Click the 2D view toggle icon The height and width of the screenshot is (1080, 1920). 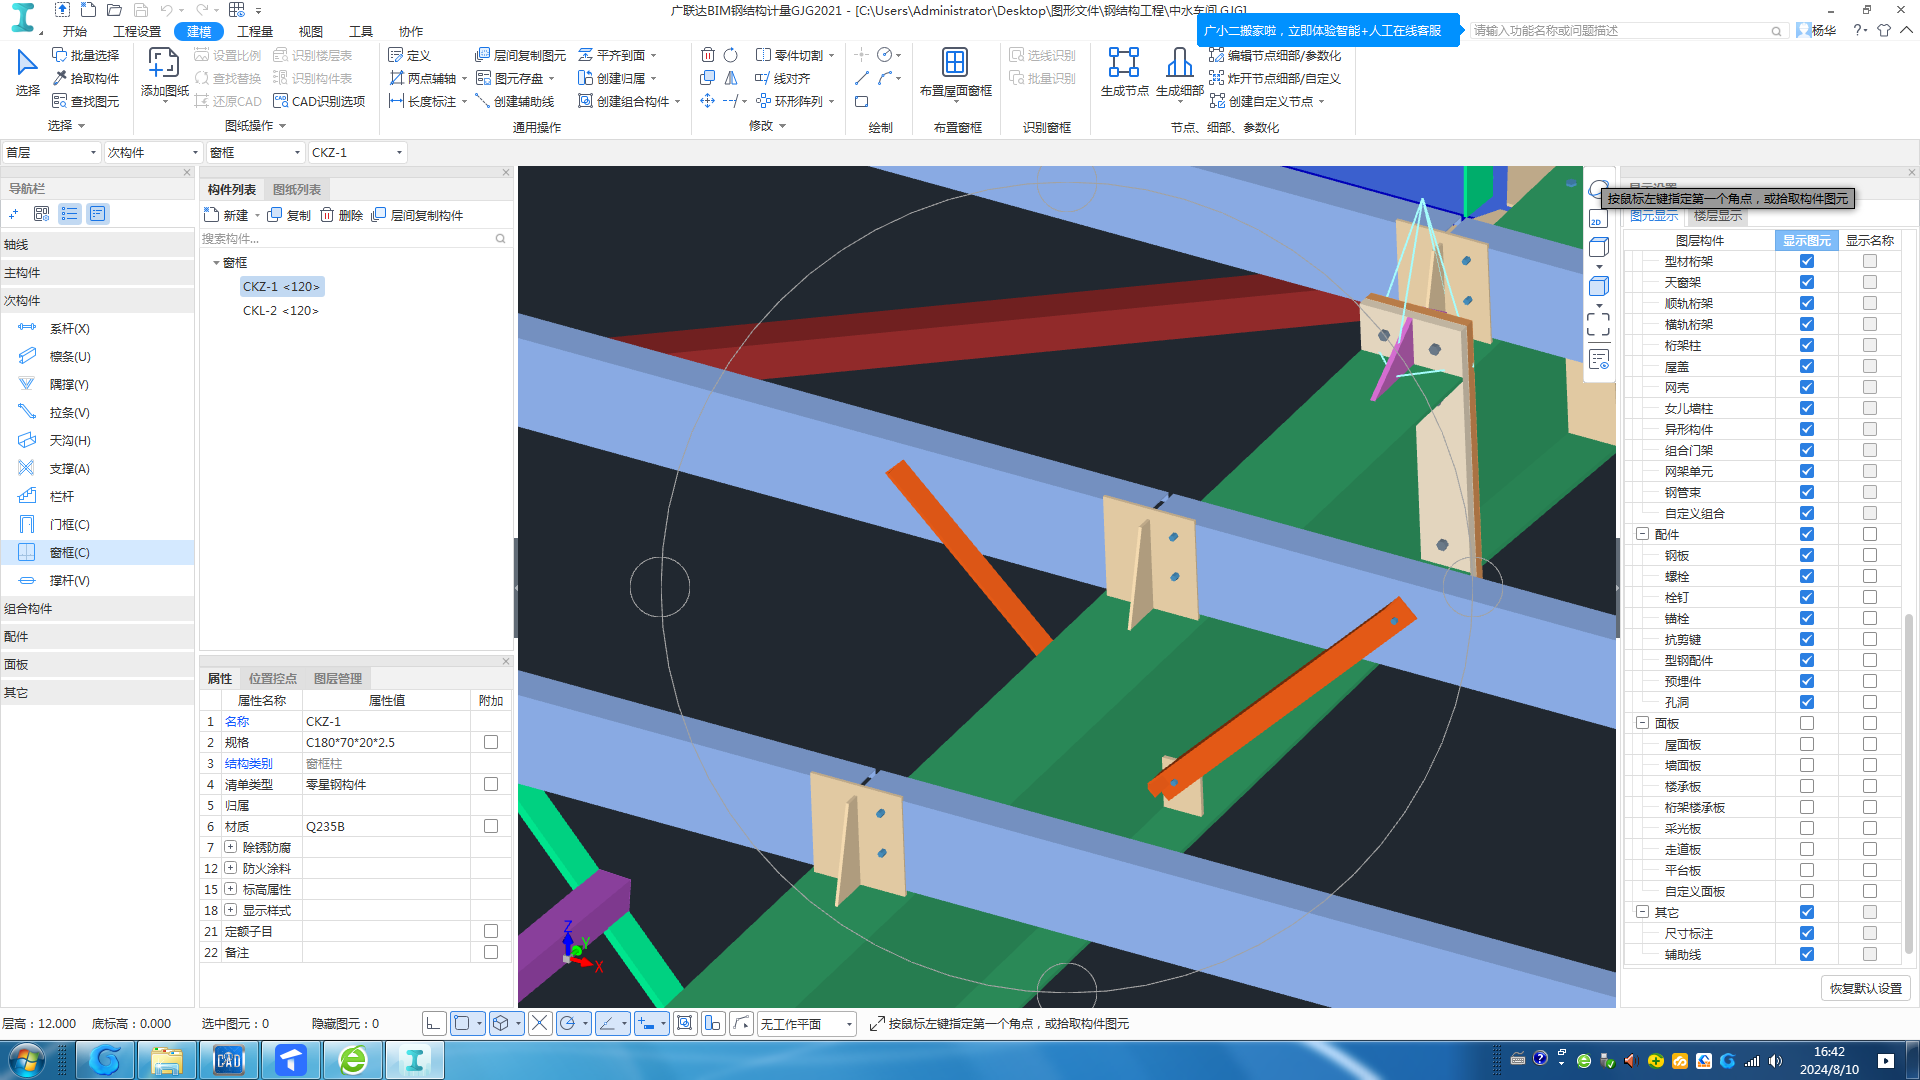[x=1598, y=219]
